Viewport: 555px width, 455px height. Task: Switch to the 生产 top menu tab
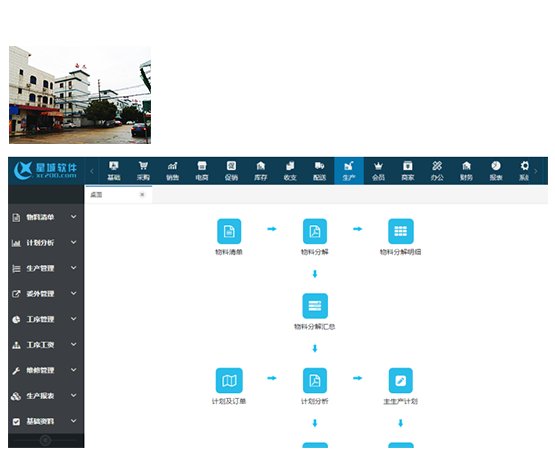349,171
